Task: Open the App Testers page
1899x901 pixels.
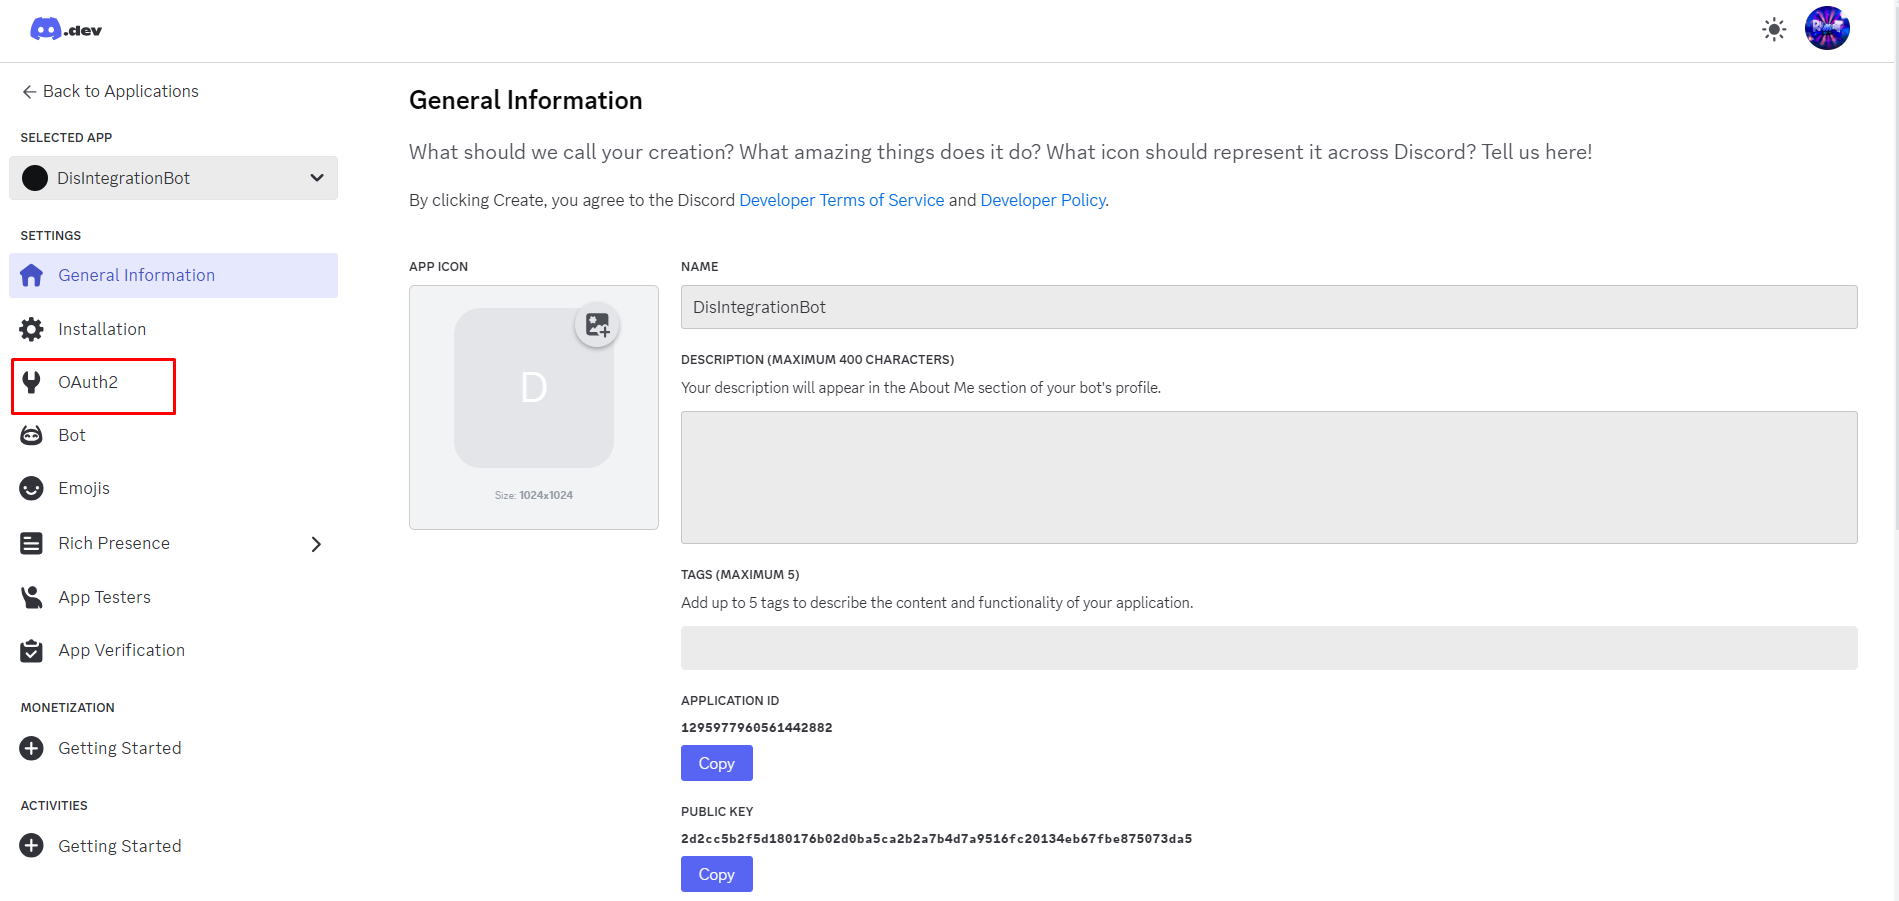Action: [x=104, y=597]
